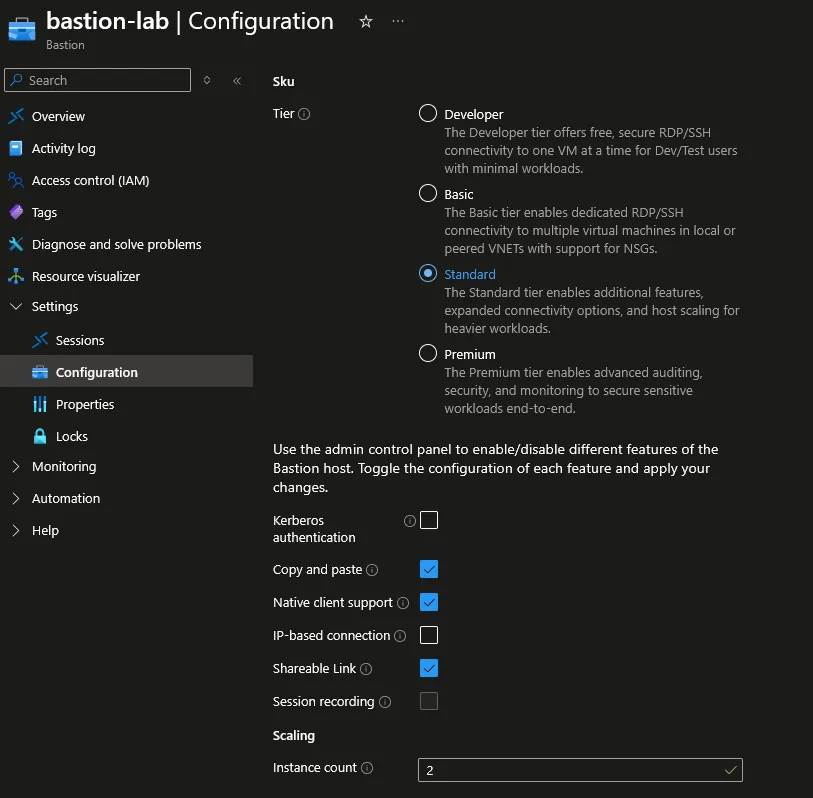Collapse the Settings section chevron
The height and width of the screenshot is (798, 813).
16,306
